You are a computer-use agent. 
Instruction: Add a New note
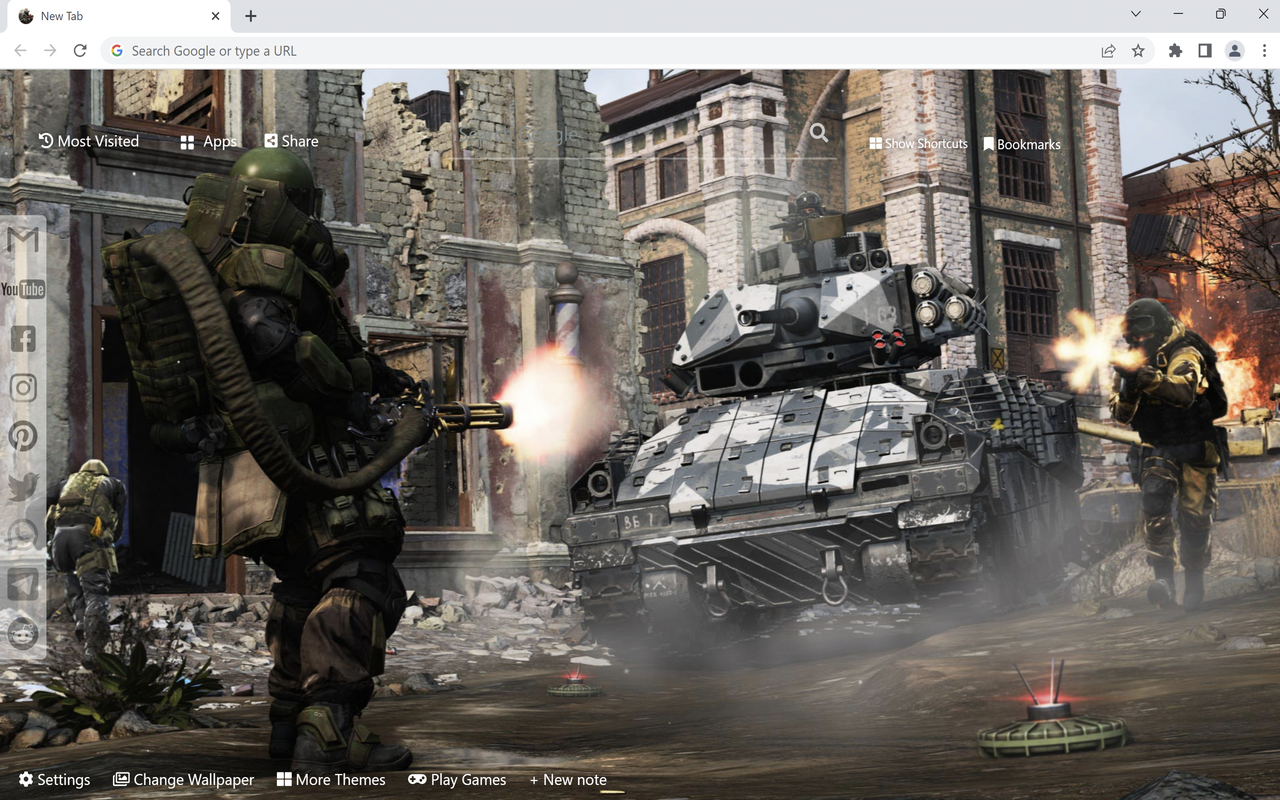click(568, 780)
